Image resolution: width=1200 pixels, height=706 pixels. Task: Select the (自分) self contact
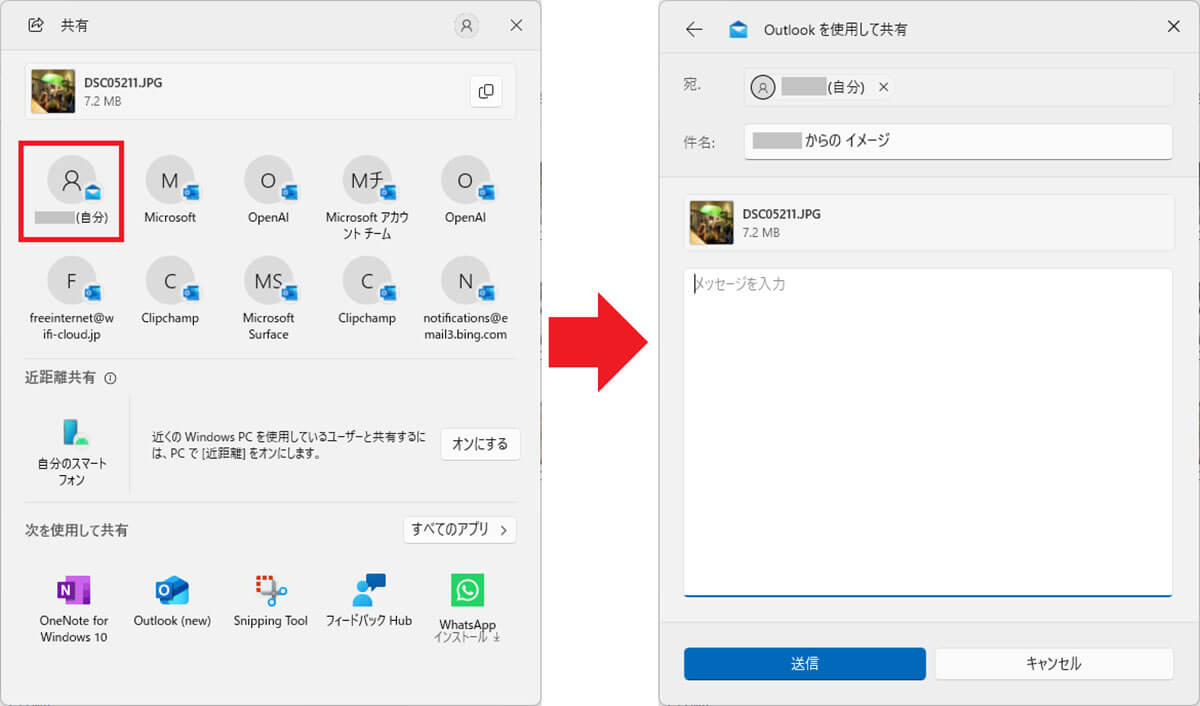point(72,191)
